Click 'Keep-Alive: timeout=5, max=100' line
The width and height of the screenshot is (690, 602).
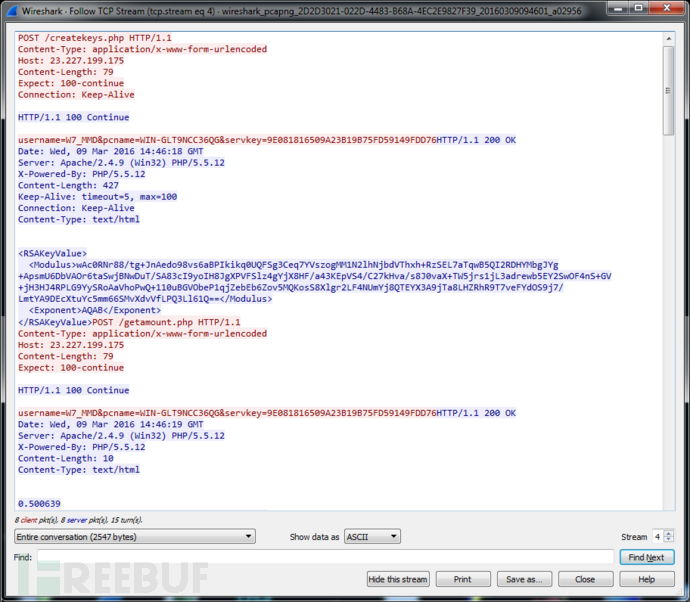(x=97, y=197)
